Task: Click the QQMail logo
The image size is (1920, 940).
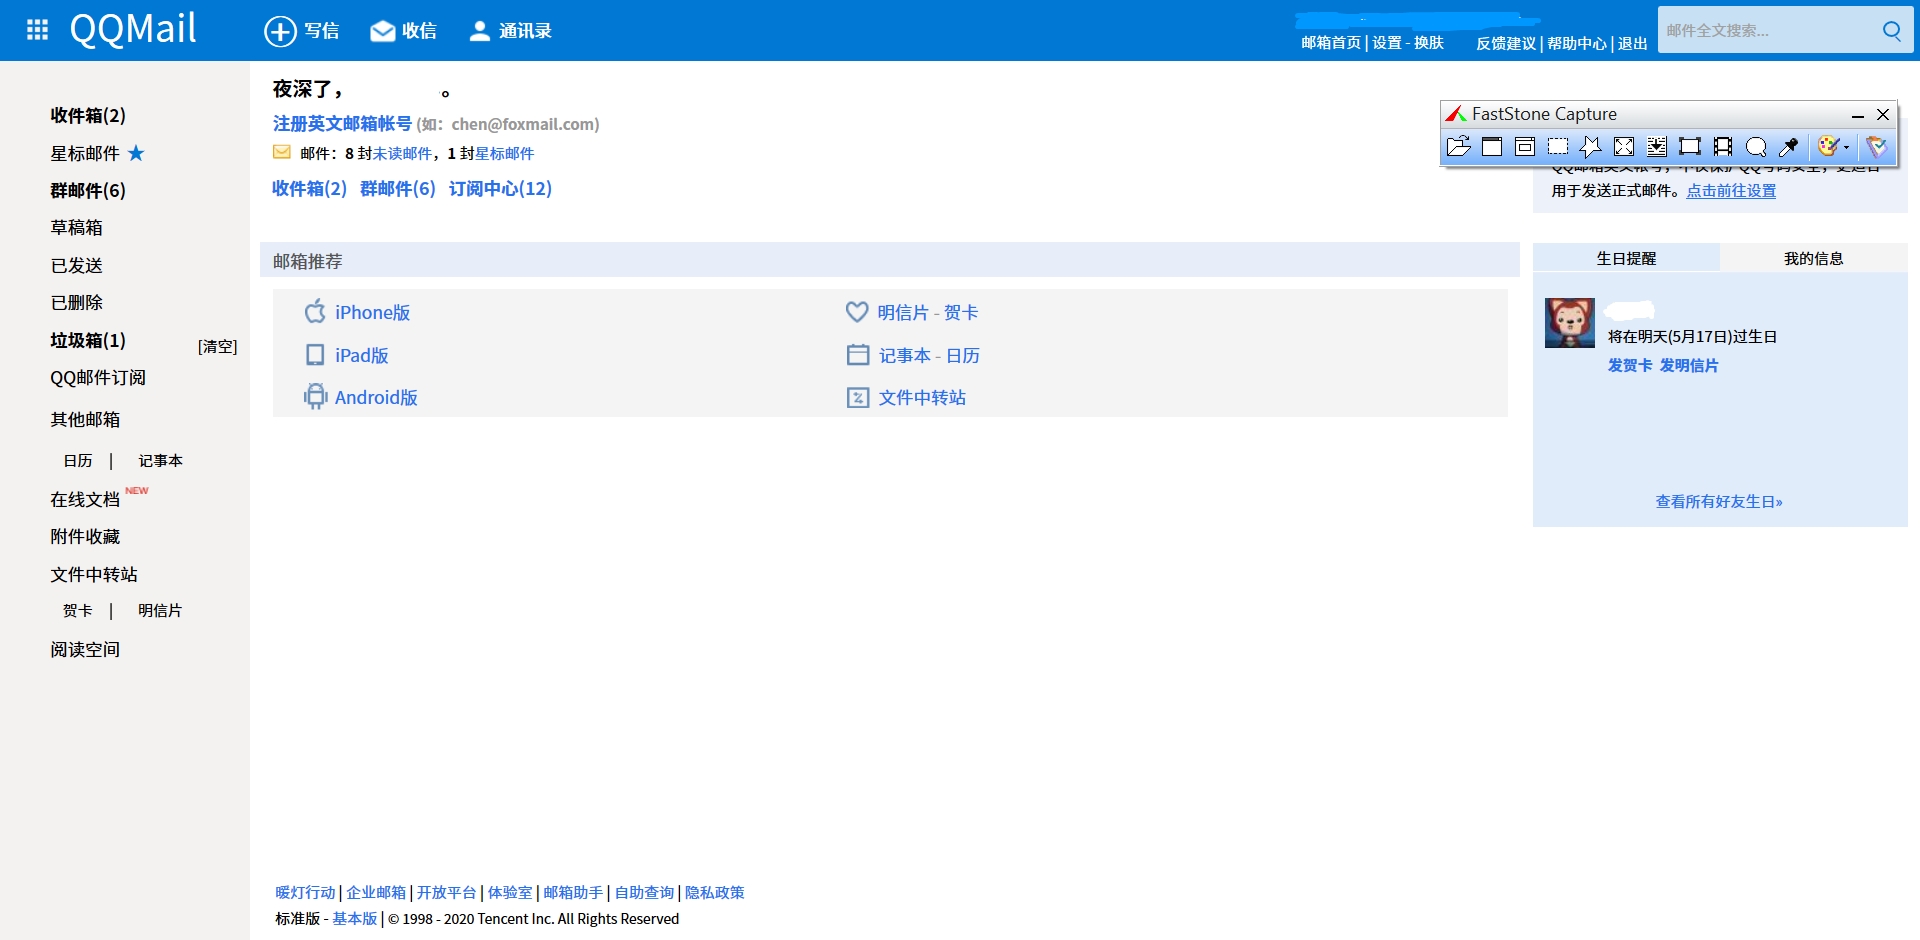Action: coord(133,29)
